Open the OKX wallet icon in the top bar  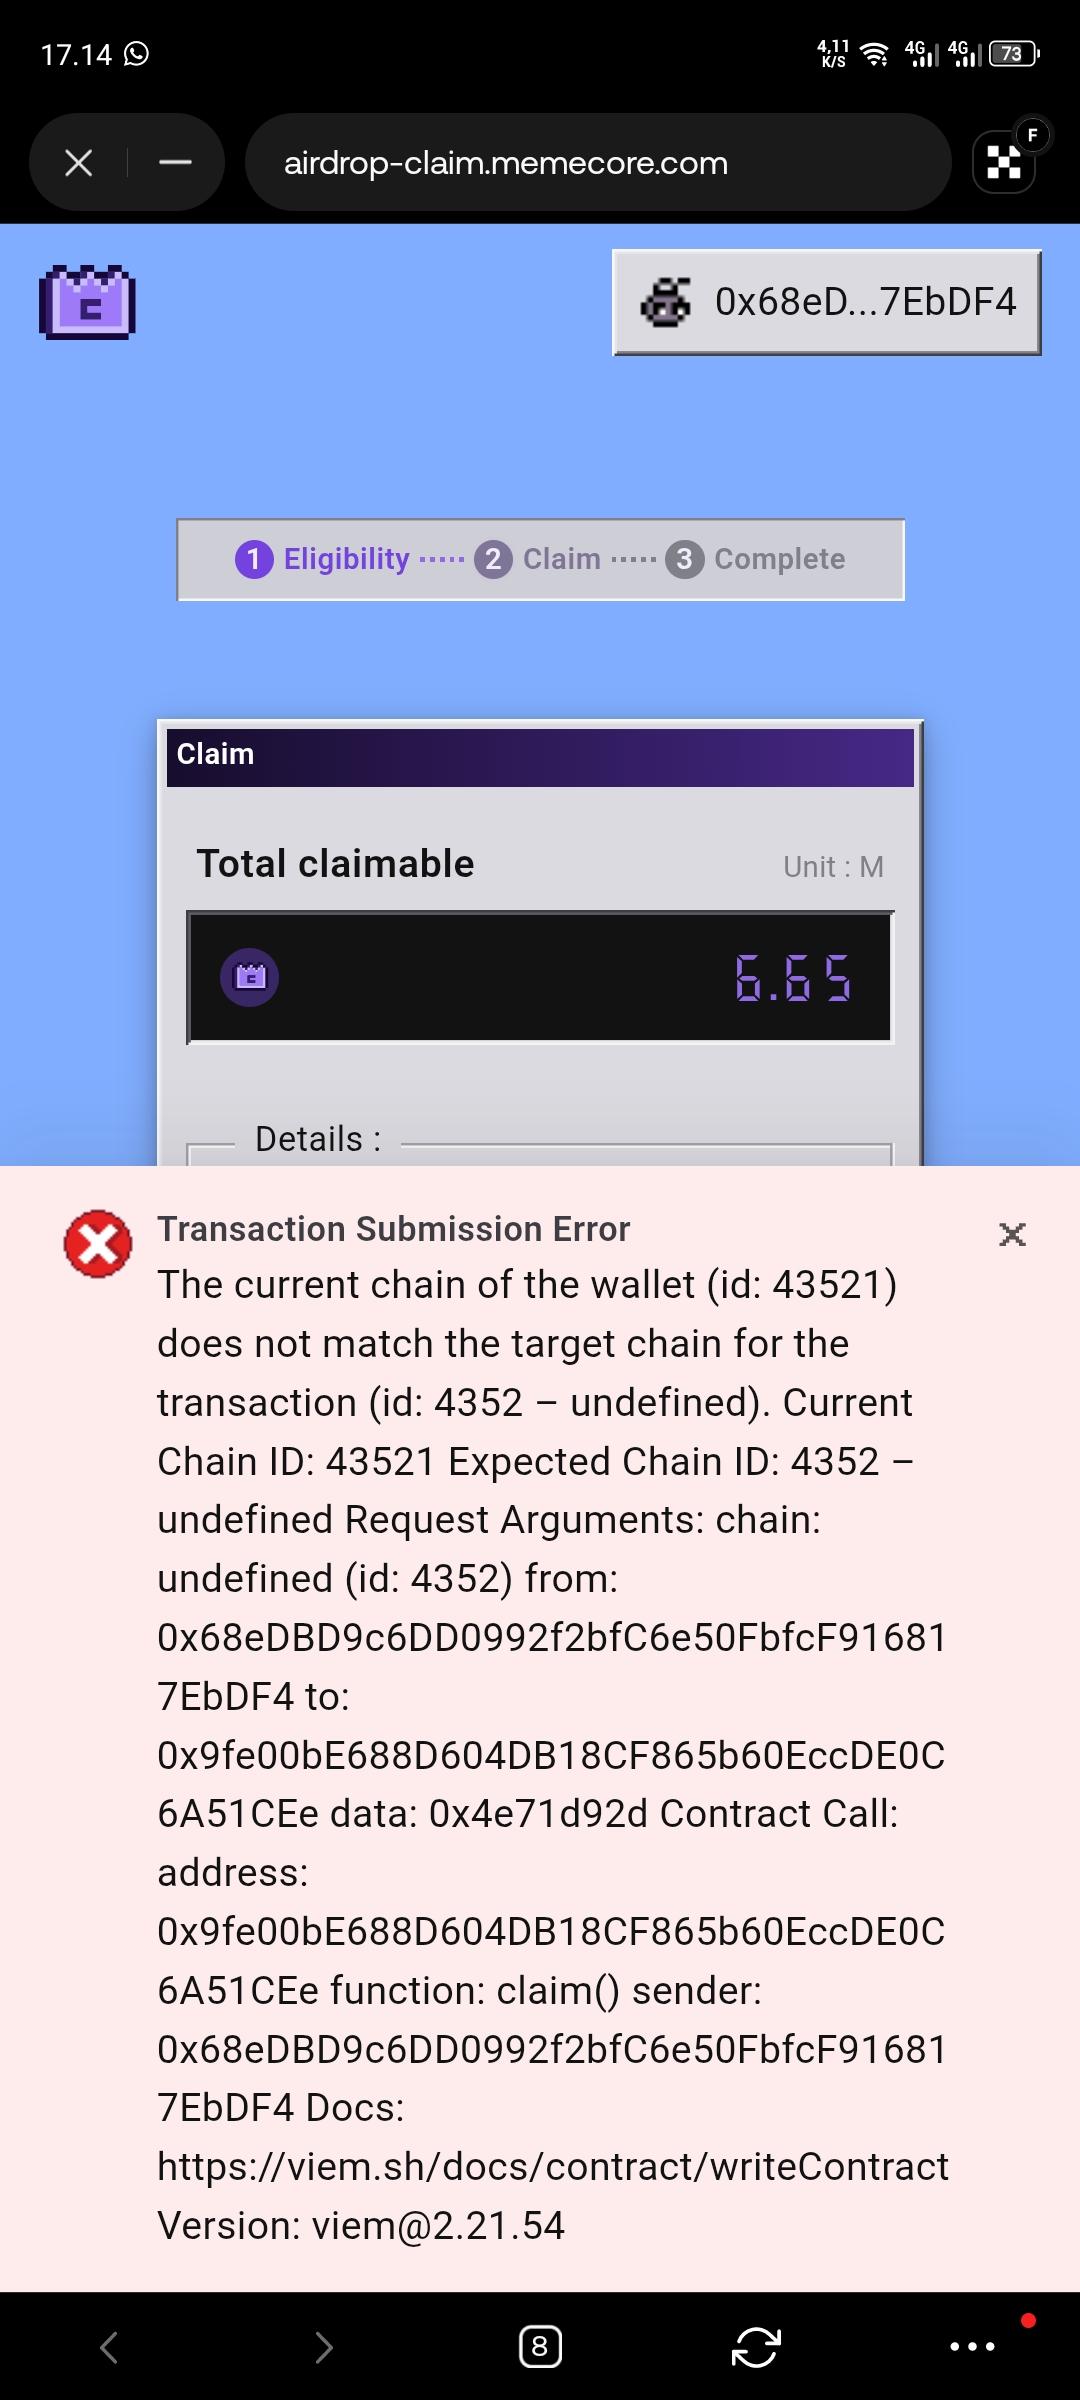(1004, 162)
